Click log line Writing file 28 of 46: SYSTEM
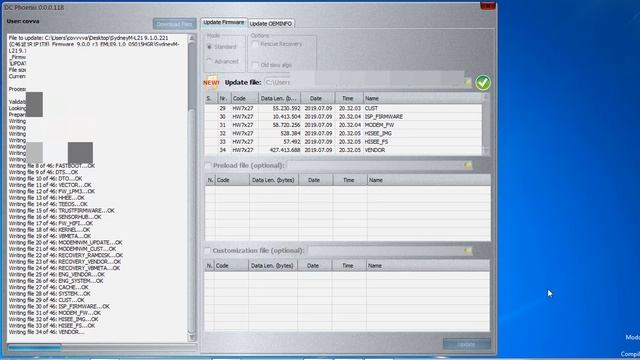Screen dimensions: 640x360 49,294
